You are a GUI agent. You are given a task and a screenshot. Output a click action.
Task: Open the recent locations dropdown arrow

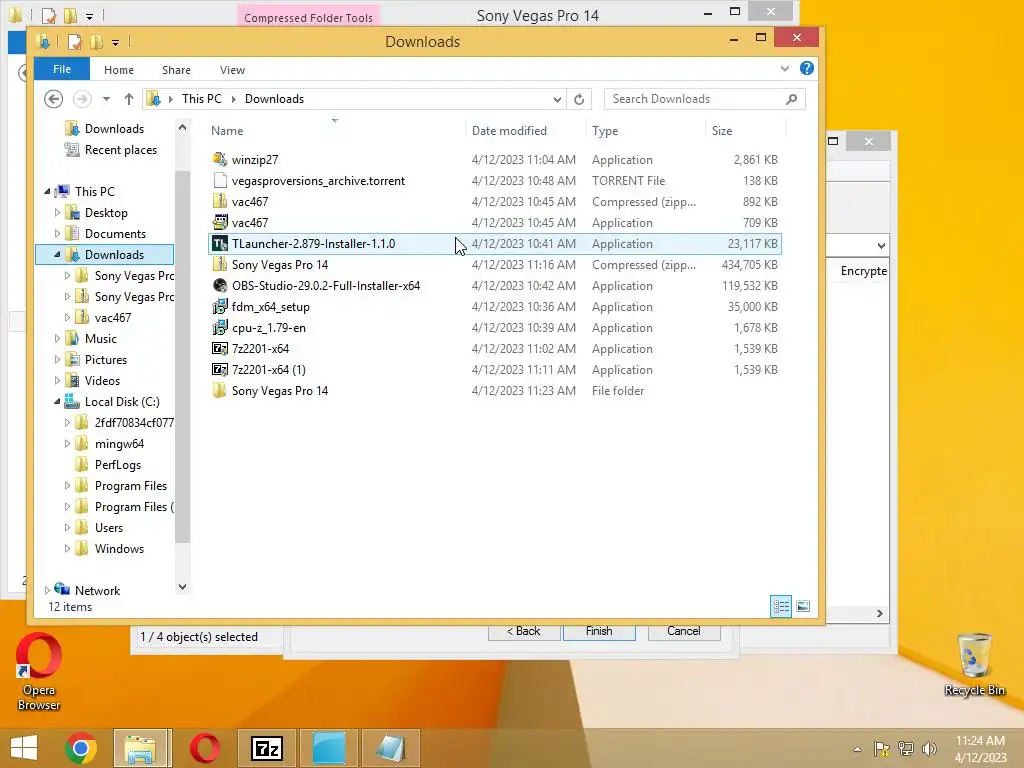pos(106,99)
